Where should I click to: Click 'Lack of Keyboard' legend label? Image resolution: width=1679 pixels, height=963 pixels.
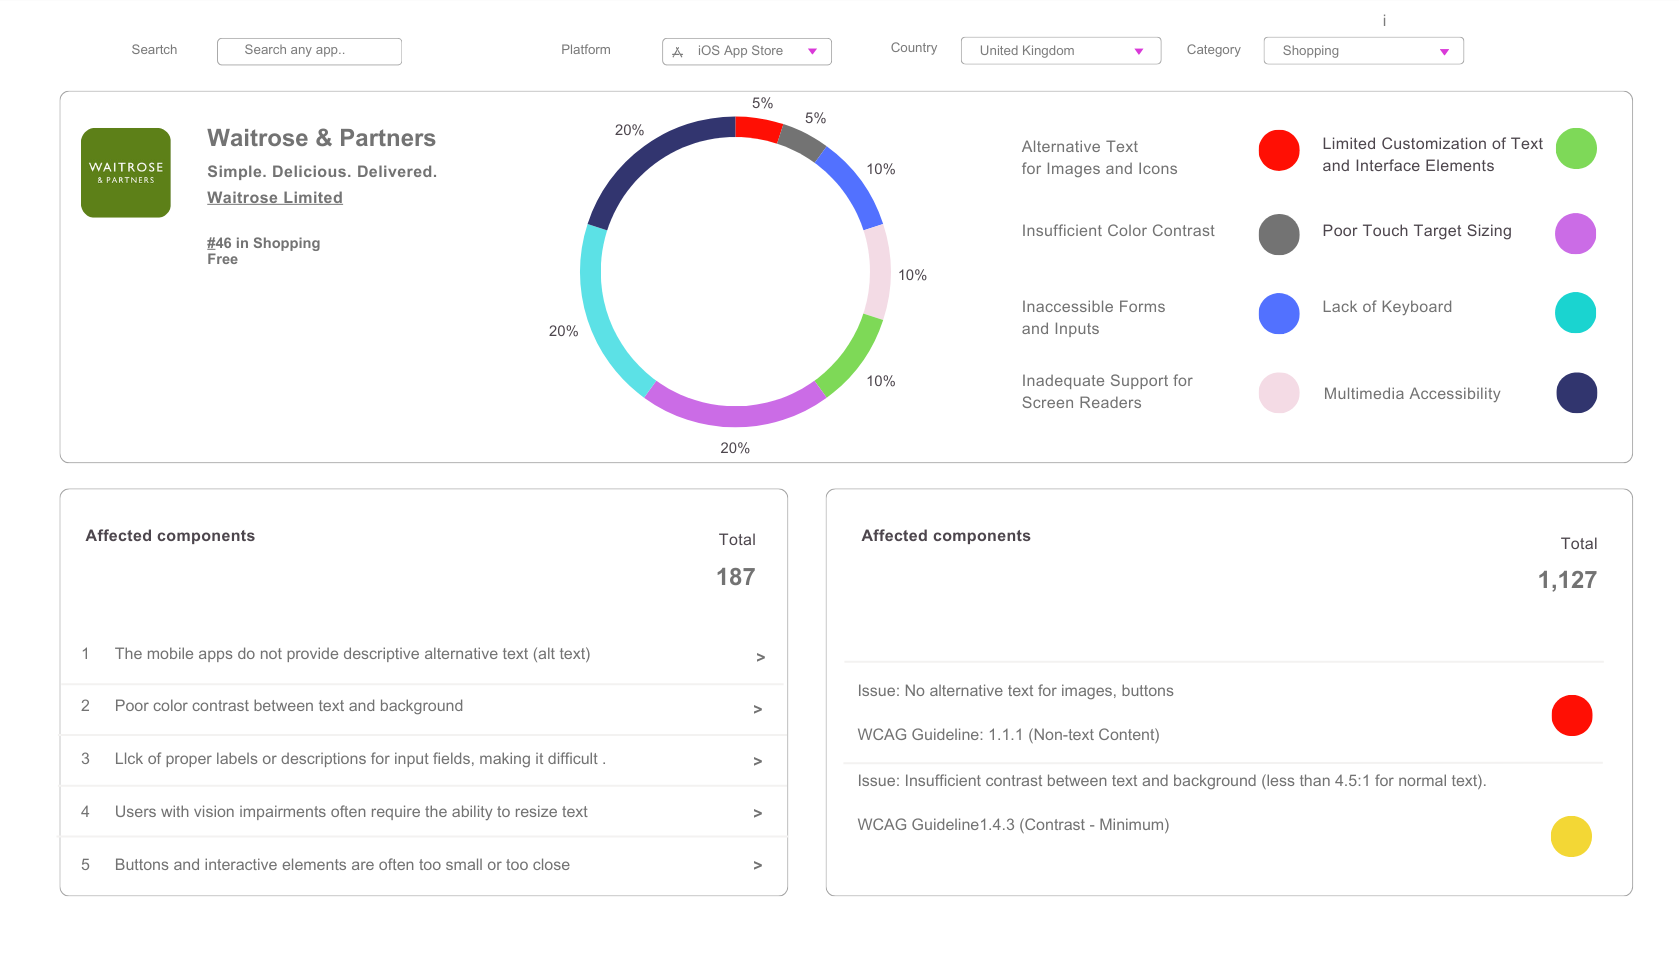coord(1387,307)
